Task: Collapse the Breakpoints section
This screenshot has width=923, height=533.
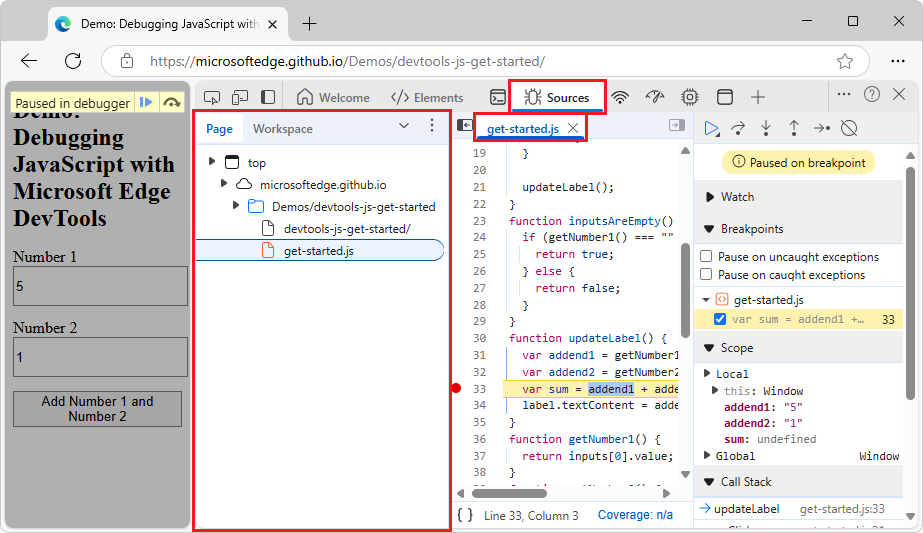Action: point(709,229)
